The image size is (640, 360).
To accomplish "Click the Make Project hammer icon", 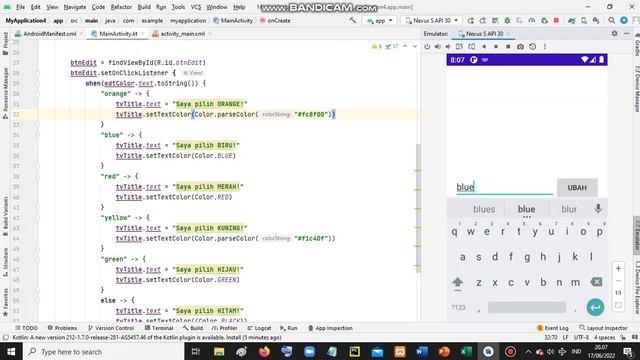I will [353, 20].
